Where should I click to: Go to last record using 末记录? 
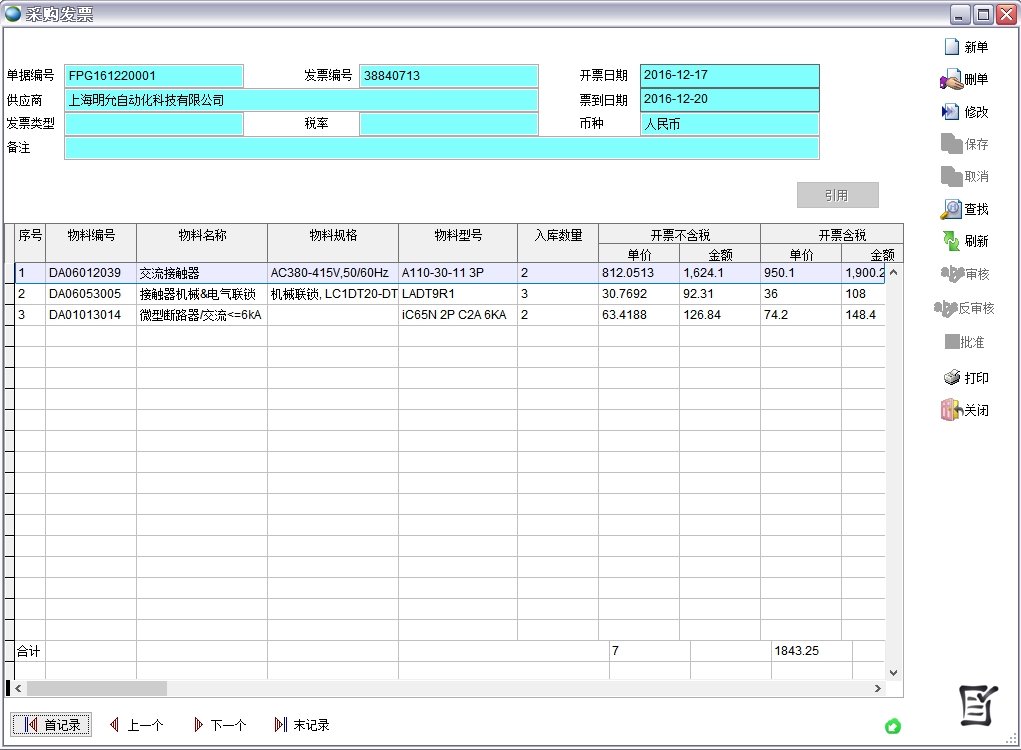click(x=302, y=725)
